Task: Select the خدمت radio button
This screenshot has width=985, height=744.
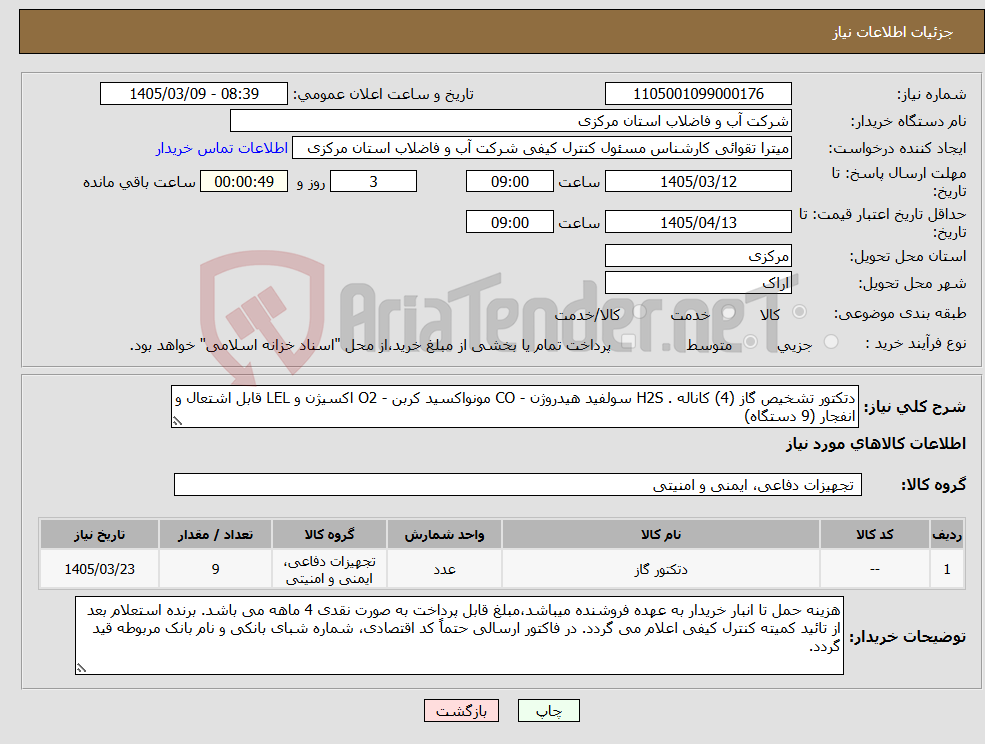Action: tap(729, 312)
